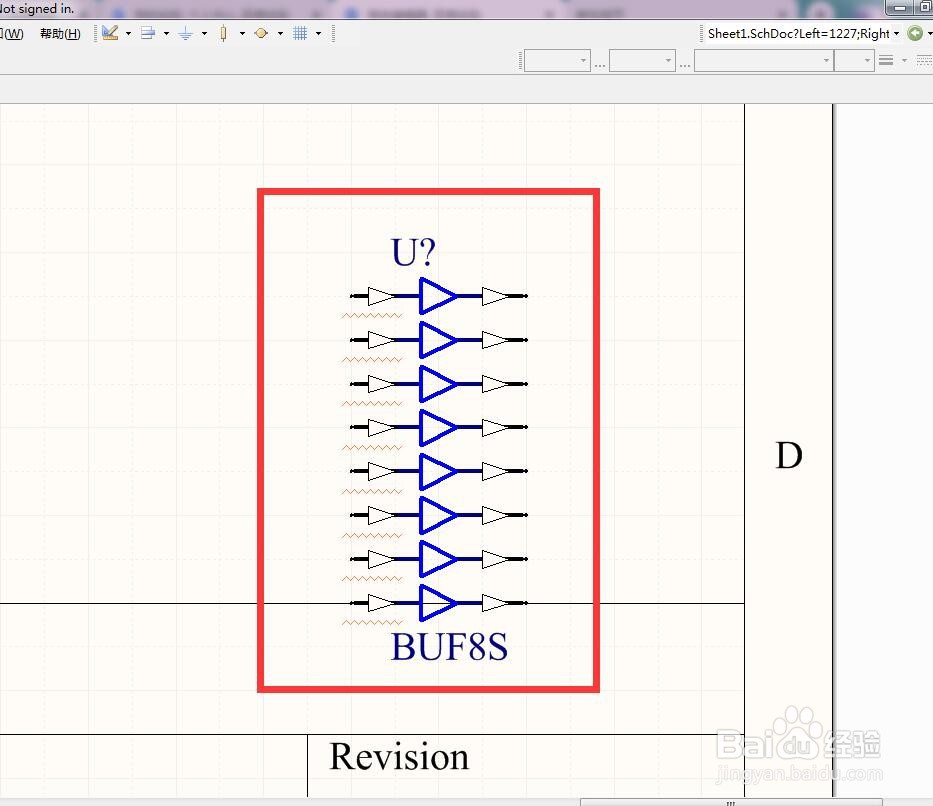Open the wide empty font combo box

[x=763, y=61]
